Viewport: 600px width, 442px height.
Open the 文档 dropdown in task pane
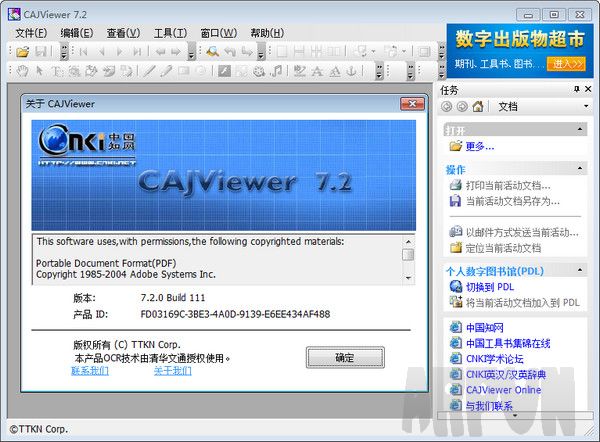[x=586, y=106]
